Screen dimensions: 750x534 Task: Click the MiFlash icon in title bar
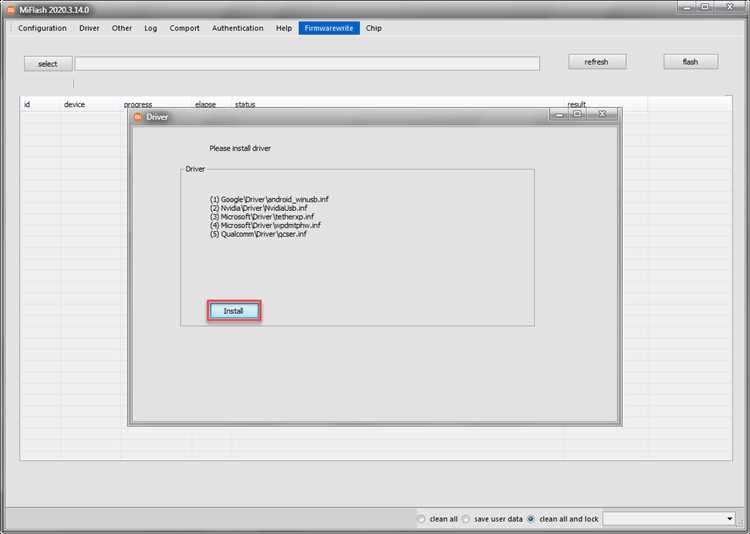coord(10,9)
